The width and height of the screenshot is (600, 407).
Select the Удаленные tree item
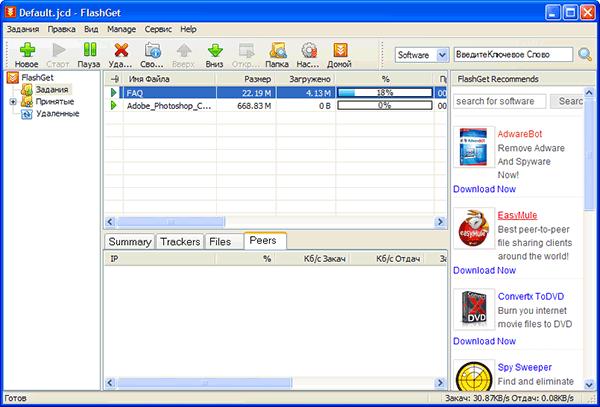[x=57, y=114]
